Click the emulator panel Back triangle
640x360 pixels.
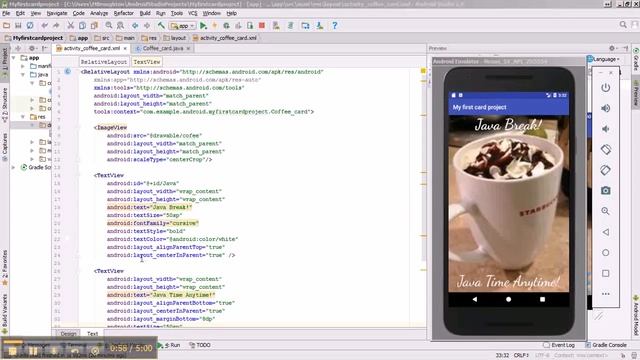606,232
